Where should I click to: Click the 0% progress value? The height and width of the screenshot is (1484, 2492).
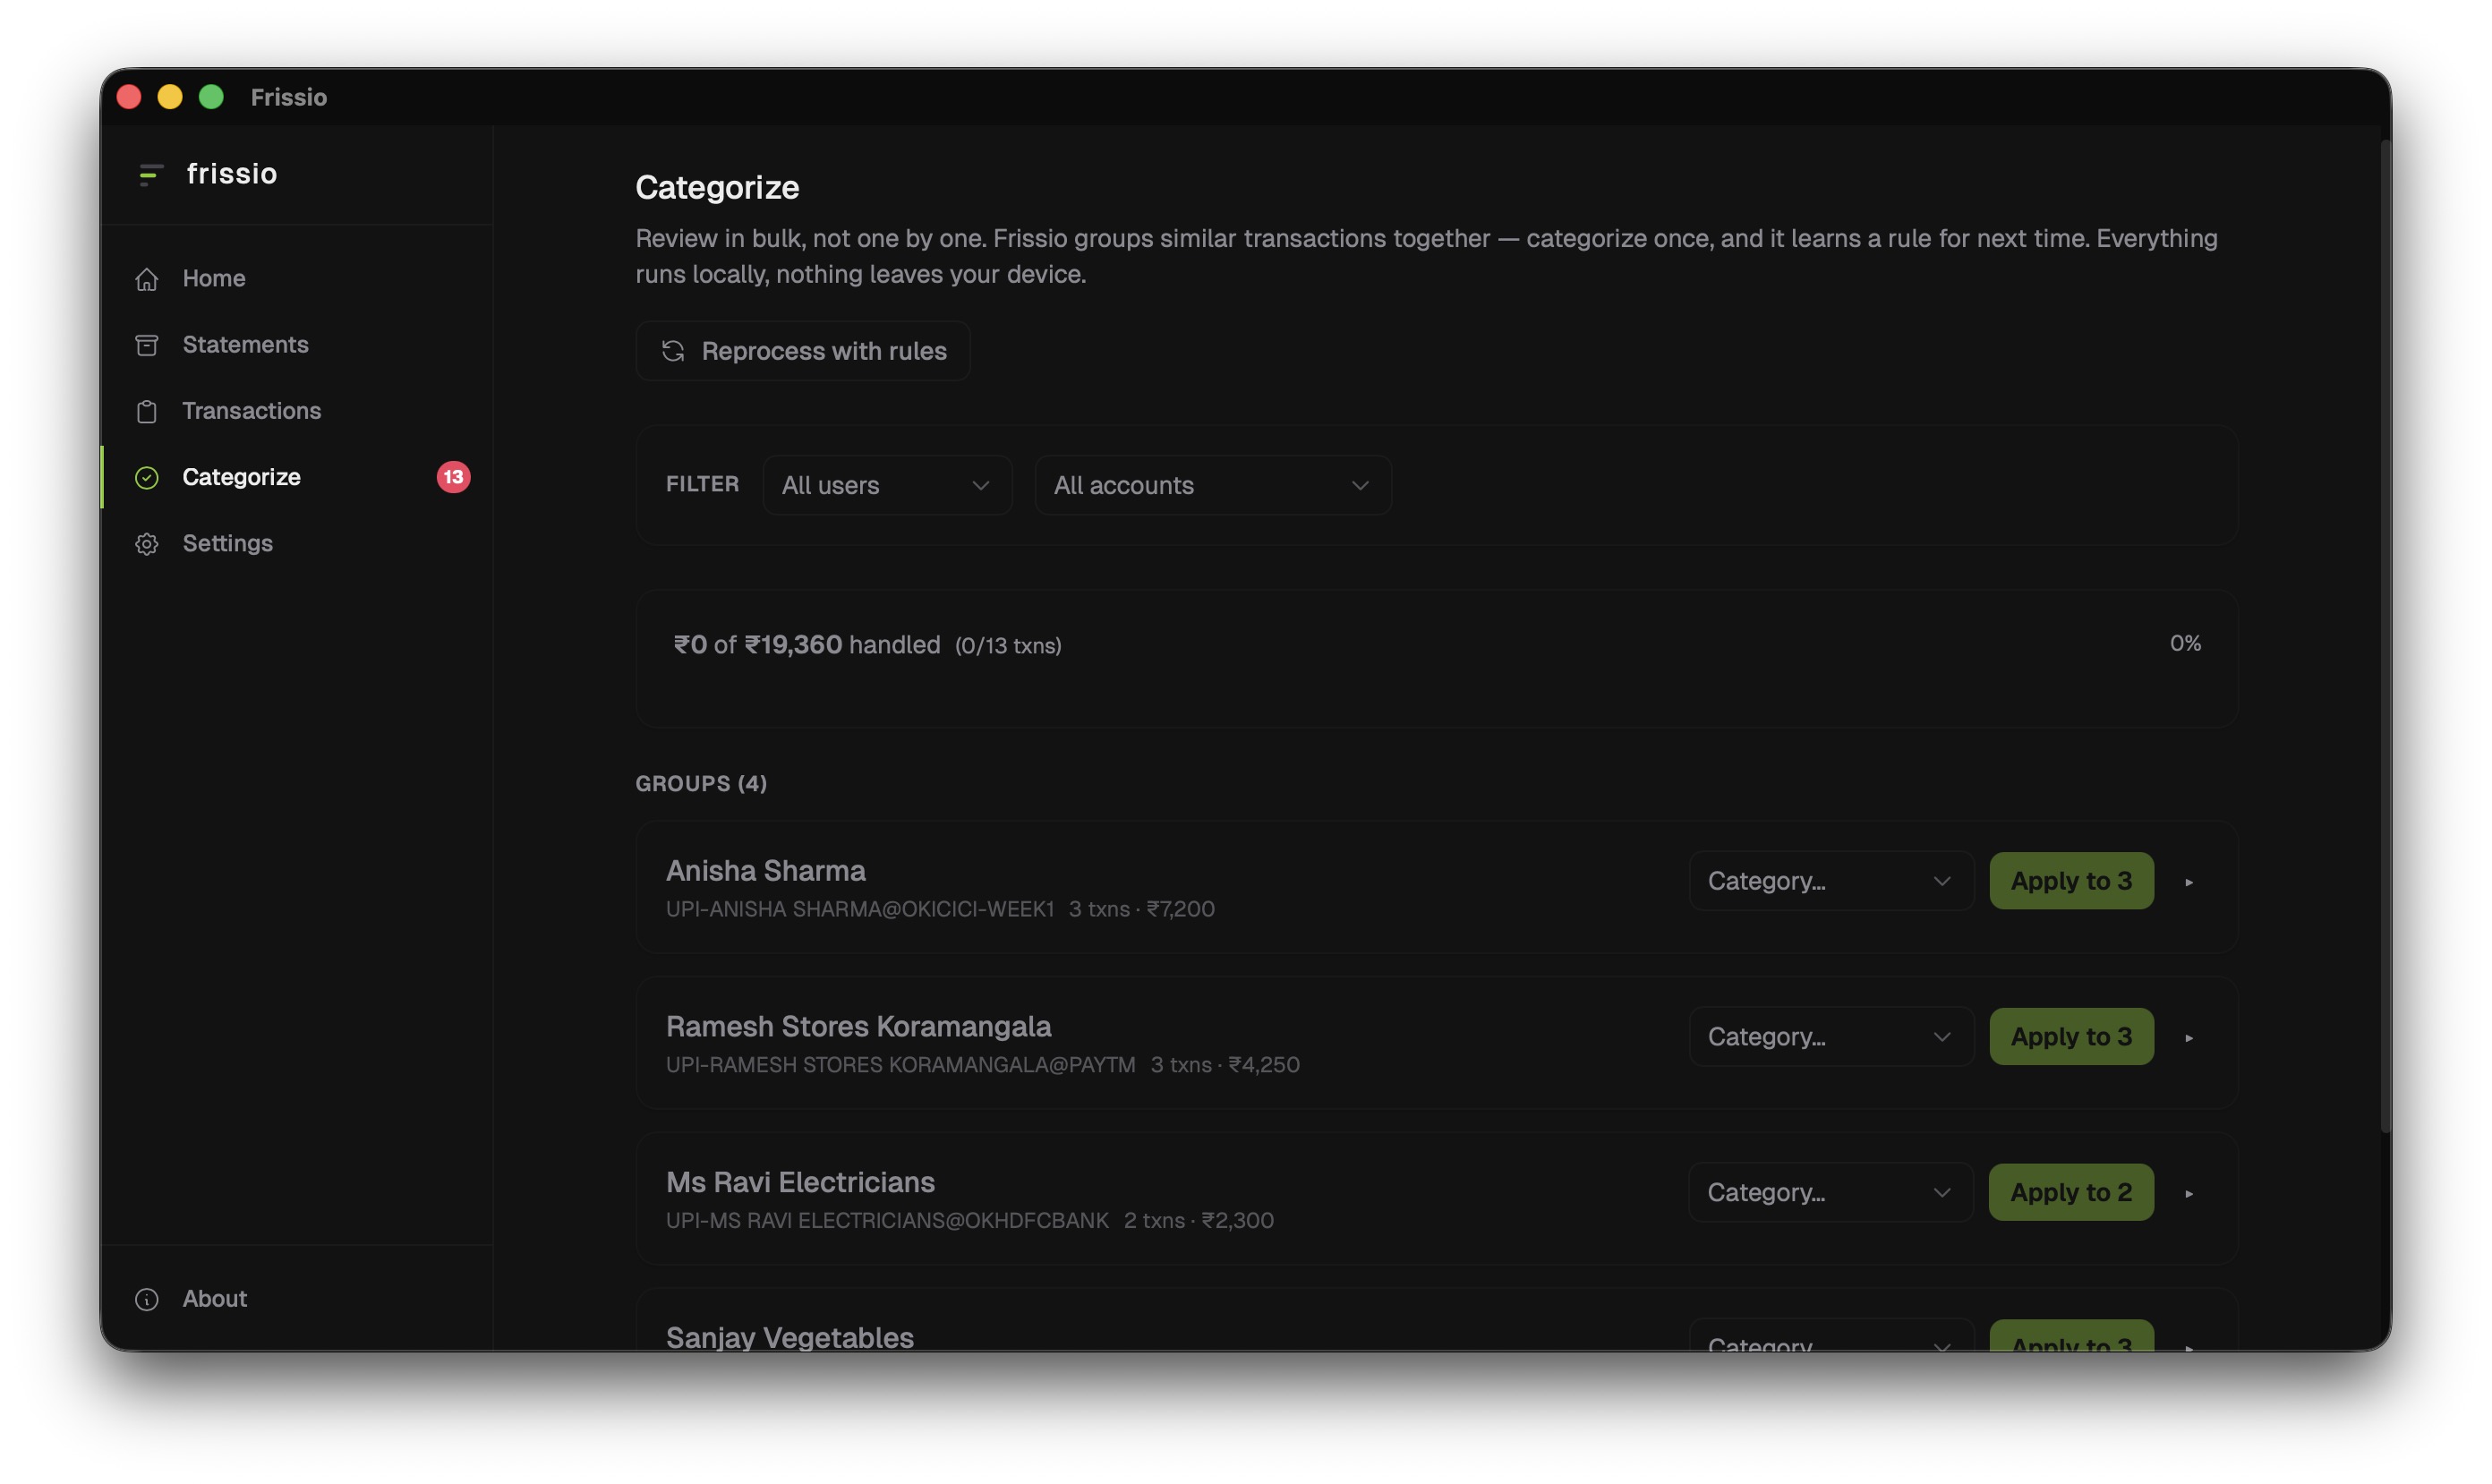coord(2185,644)
